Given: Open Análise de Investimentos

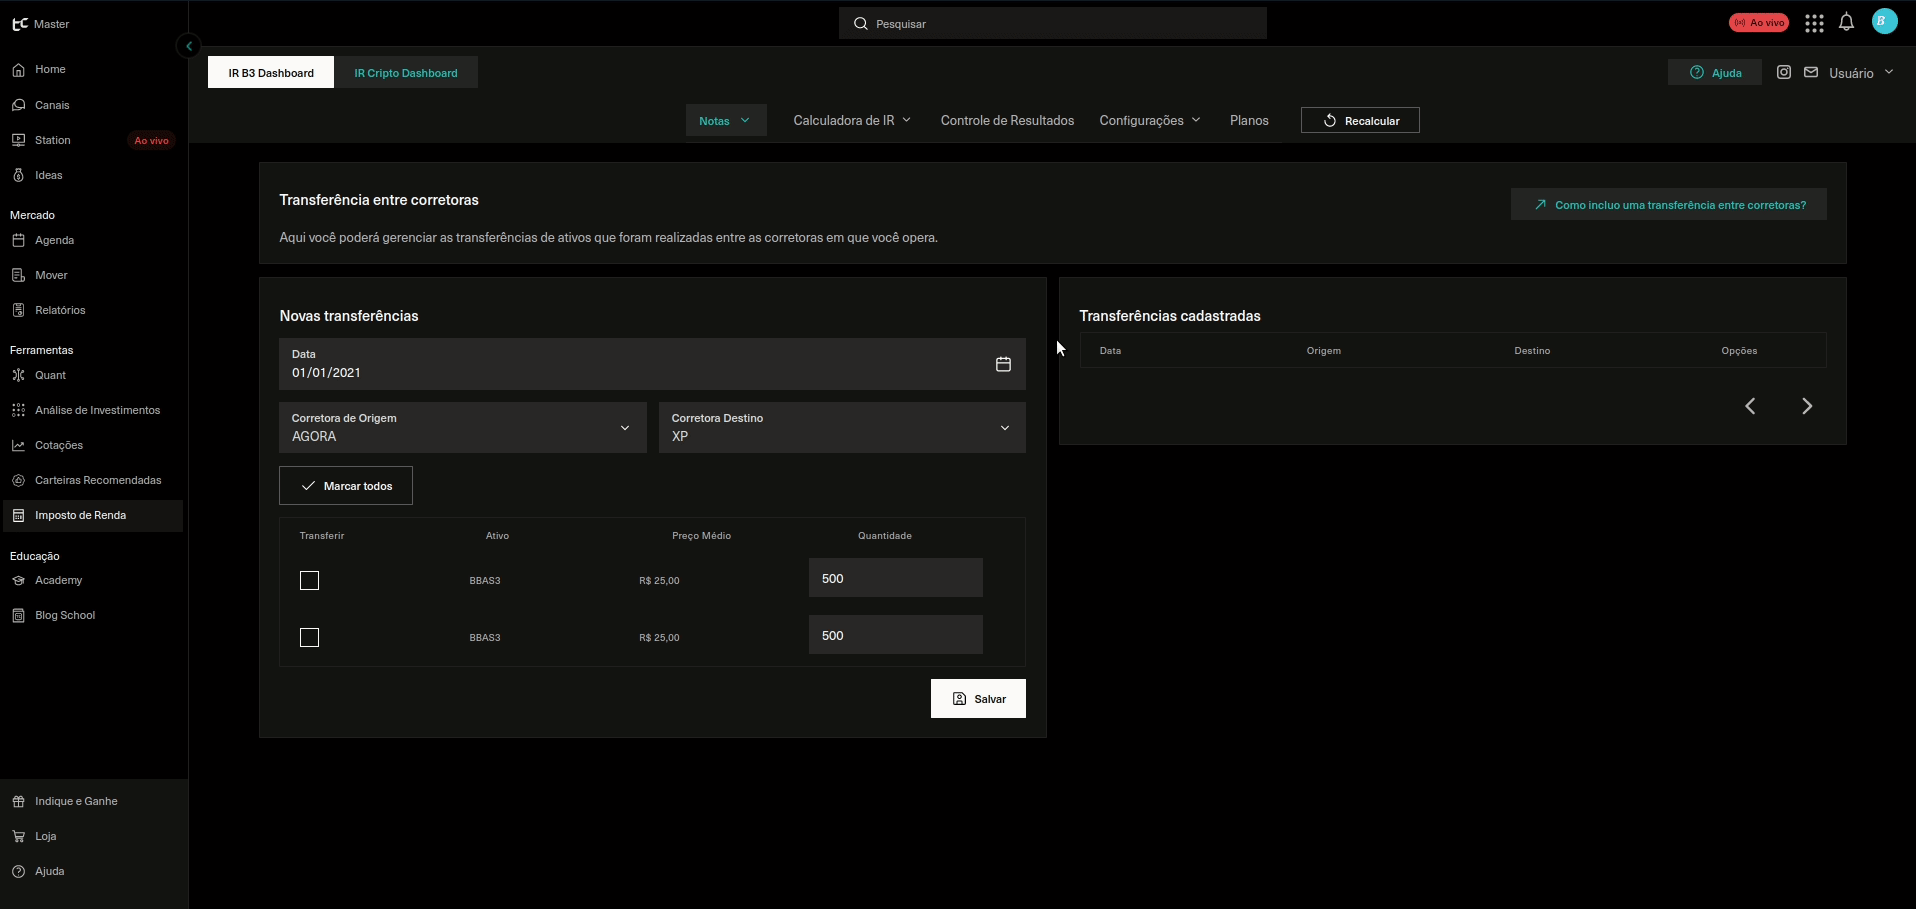Looking at the screenshot, I should tap(97, 410).
